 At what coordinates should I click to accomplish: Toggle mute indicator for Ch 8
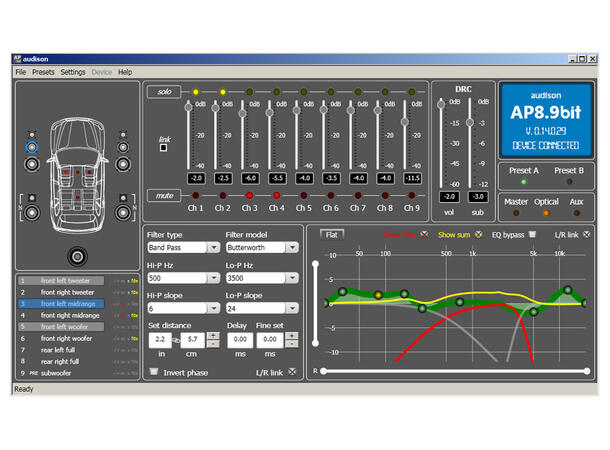pyautogui.click(x=385, y=195)
